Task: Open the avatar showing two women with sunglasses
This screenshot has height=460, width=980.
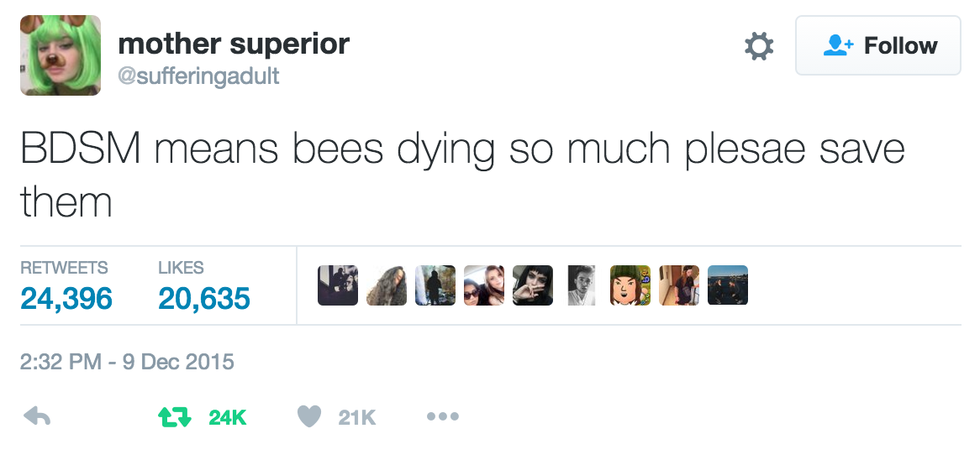Action: (x=483, y=285)
